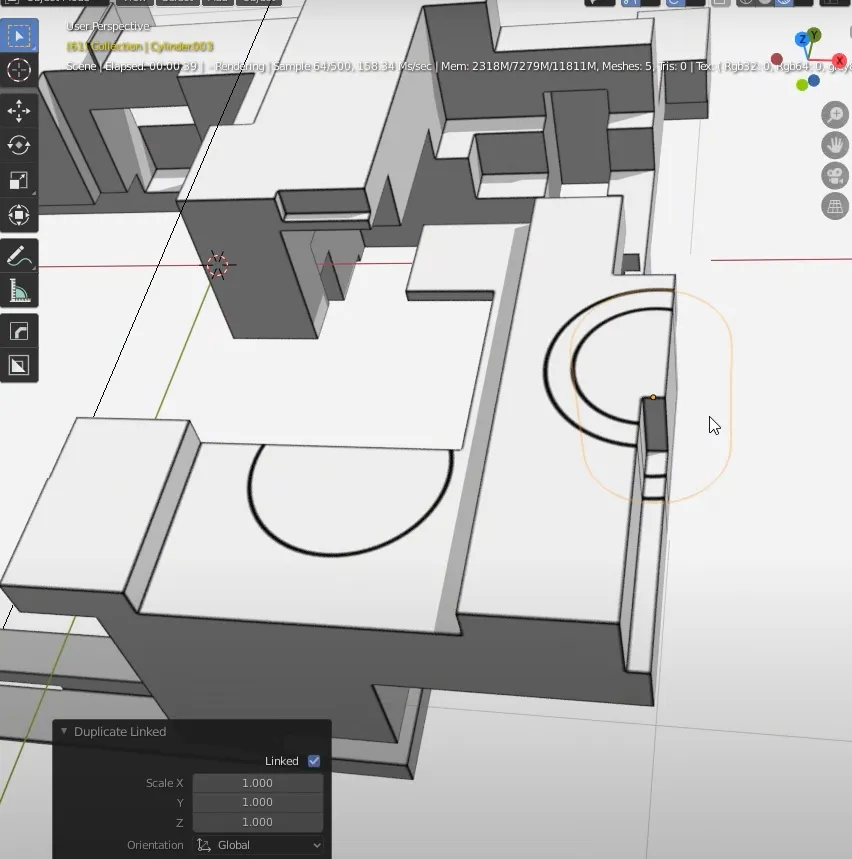Screen dimensions: 852x859
Task: Click the hand Pan view button
Action: coord(835,146)
